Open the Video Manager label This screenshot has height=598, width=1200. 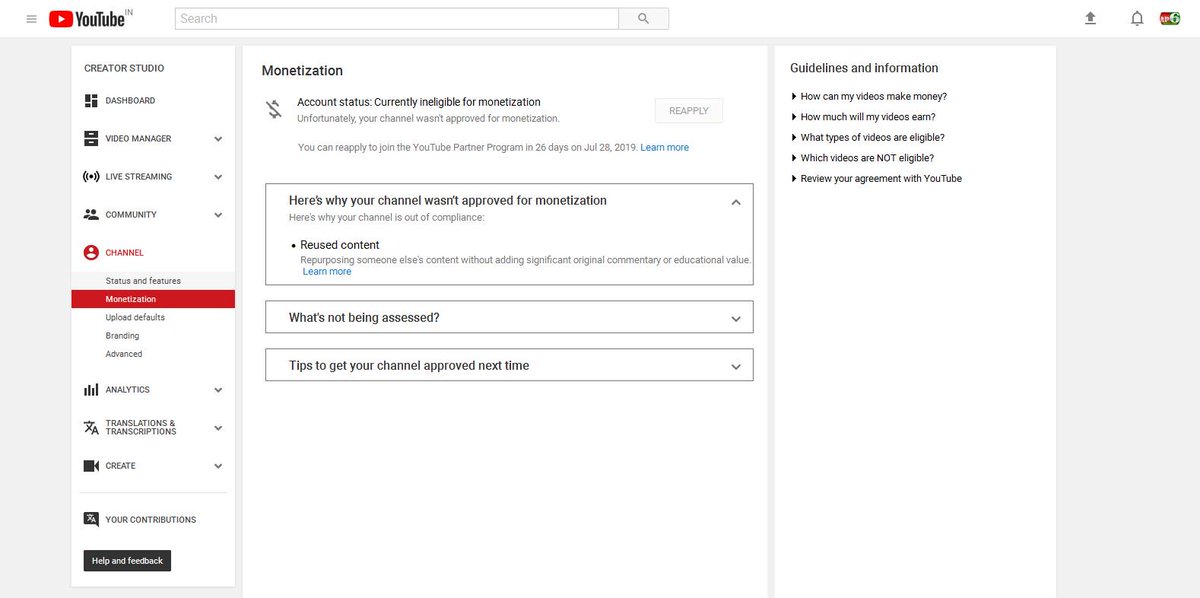point(138,139)
